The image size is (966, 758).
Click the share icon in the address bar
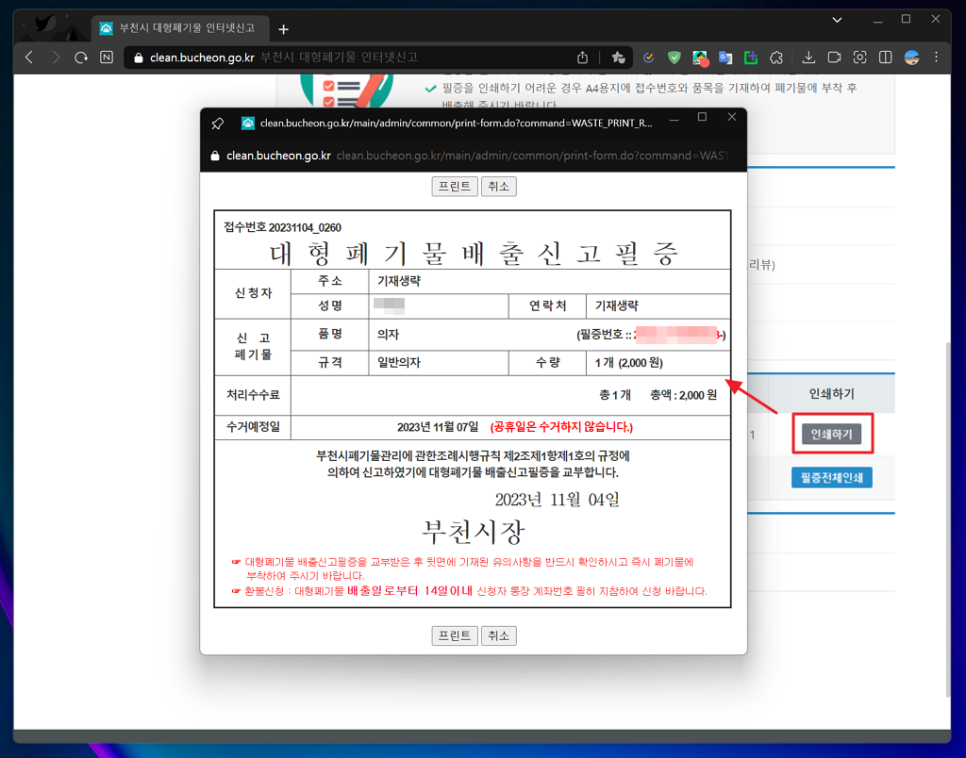pyautogui.click(x=582, y=57)
